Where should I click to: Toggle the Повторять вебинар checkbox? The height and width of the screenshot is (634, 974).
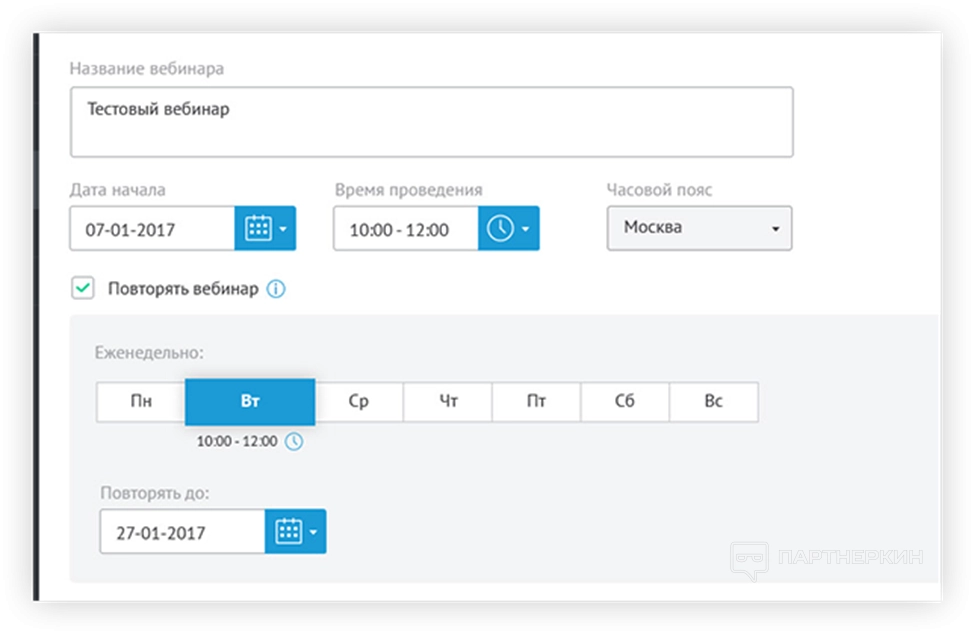pyautogui.click(x=82, y=289)
